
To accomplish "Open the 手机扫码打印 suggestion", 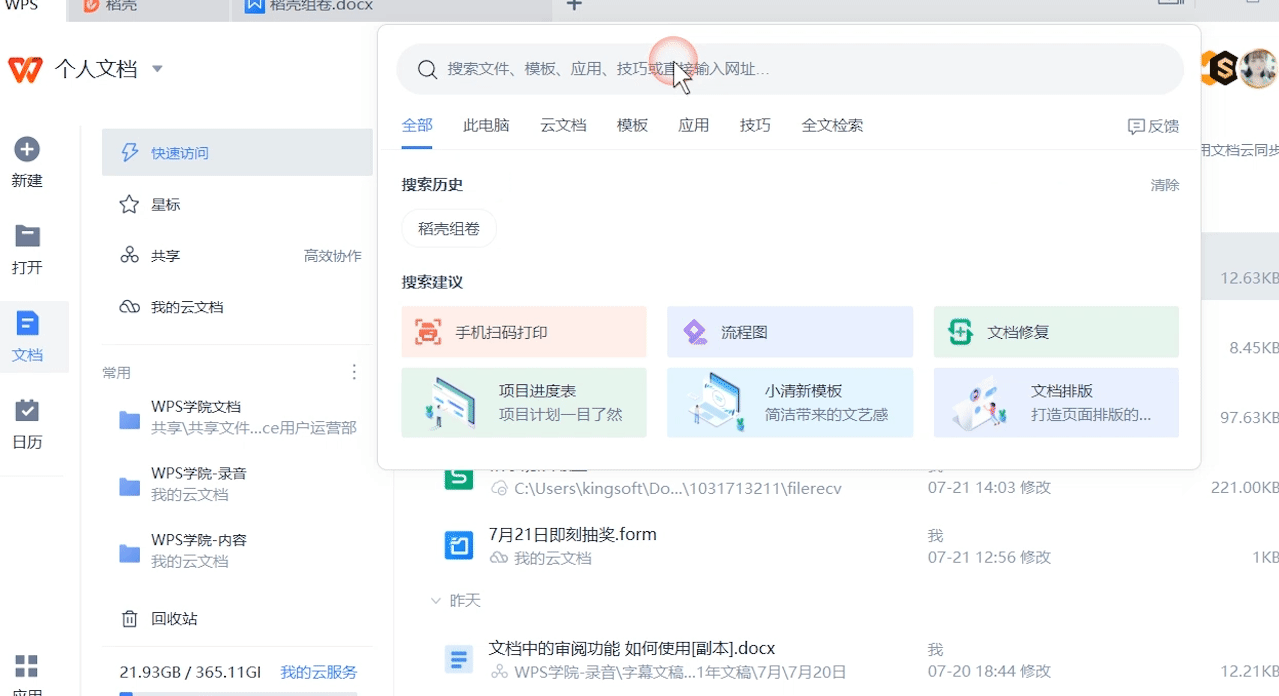I will [x=524, y=332].
